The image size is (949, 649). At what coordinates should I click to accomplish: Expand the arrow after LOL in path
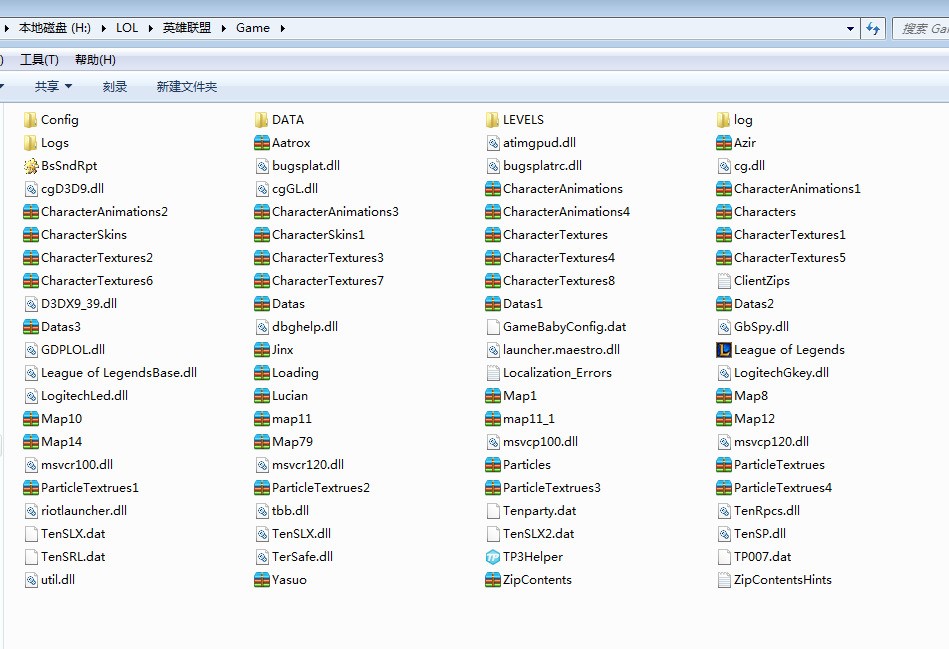tap(151, 28)
